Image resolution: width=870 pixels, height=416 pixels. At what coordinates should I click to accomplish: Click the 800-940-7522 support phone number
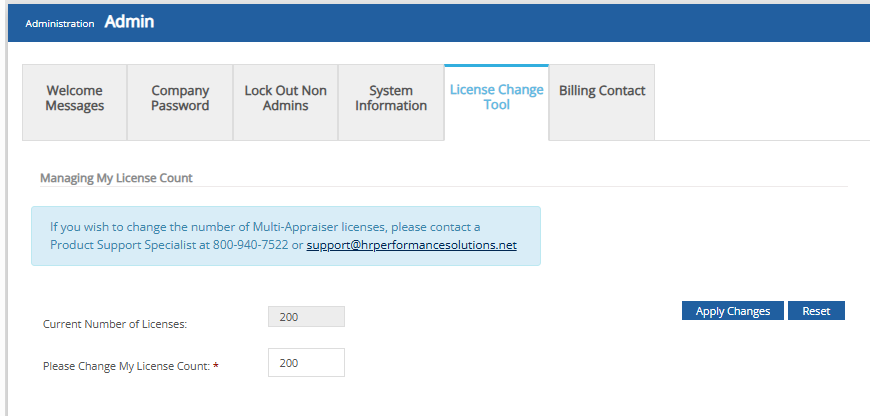250,245
